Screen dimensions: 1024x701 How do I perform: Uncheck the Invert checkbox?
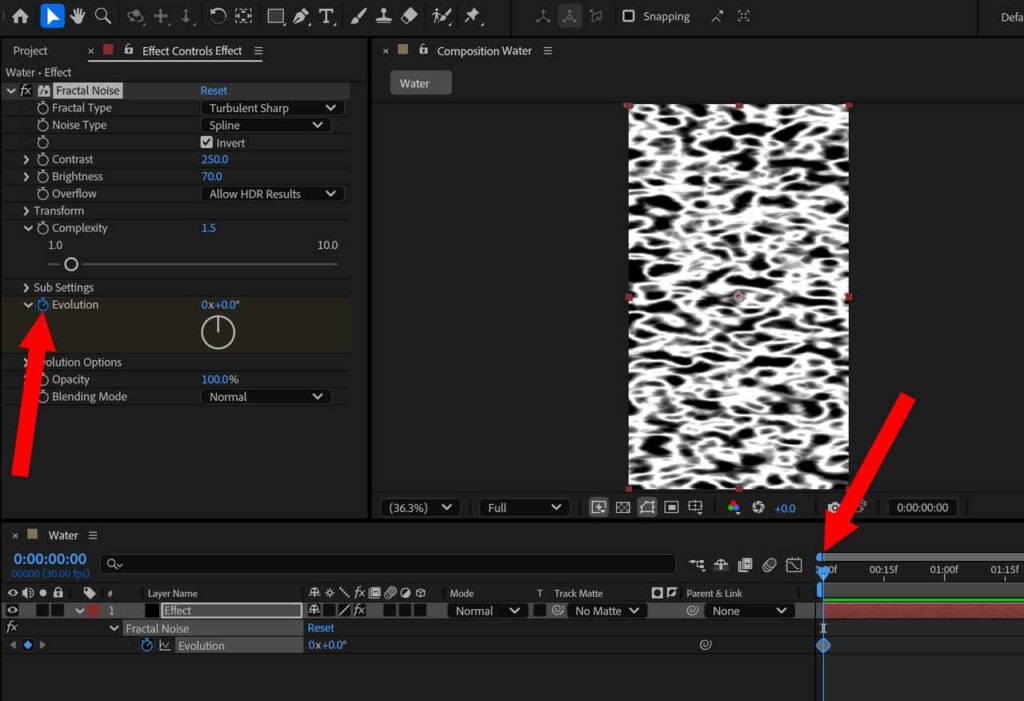click(x=207, y=142)
